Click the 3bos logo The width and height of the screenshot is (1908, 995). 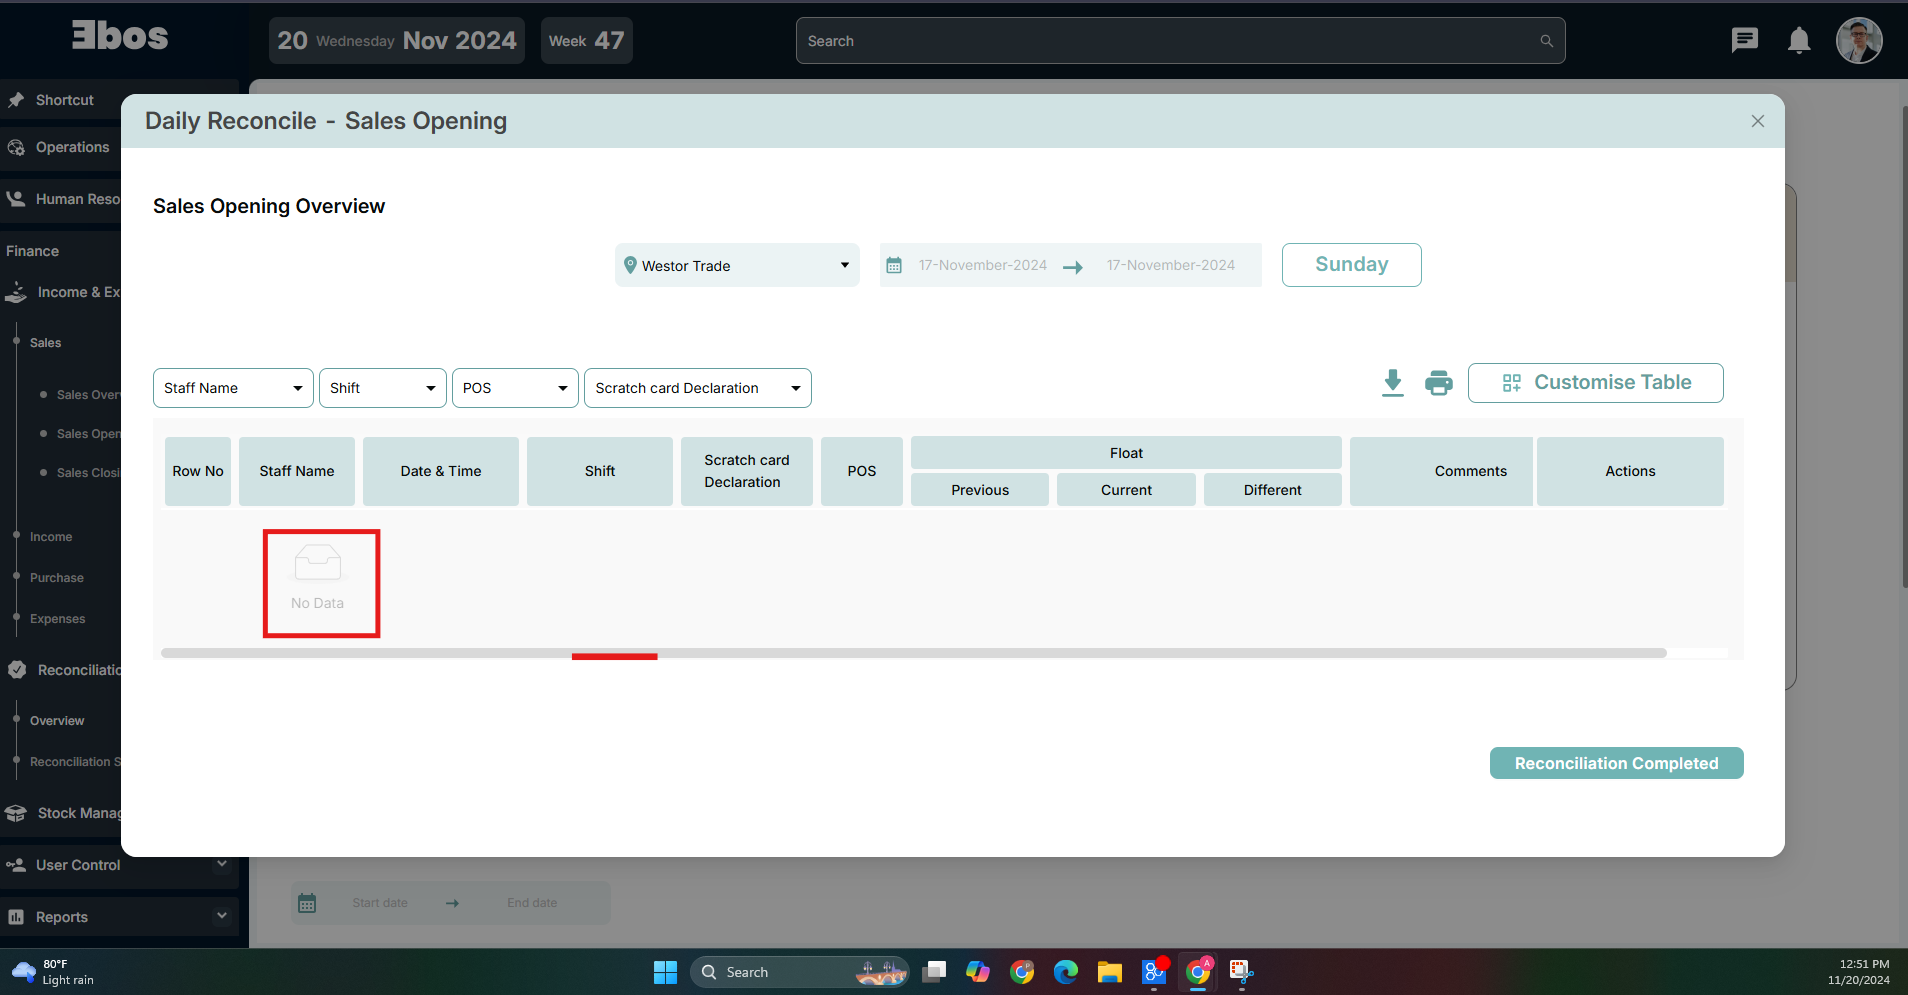pyautogui.click(x=120, y=36)
